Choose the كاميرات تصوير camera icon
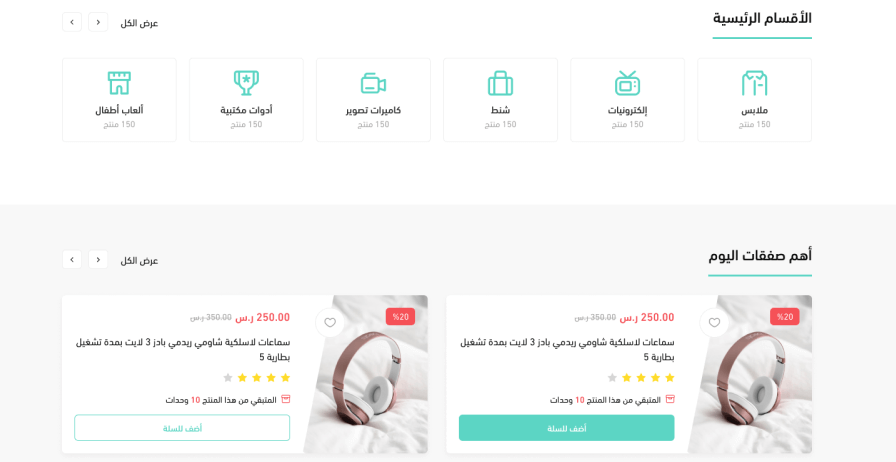The height and width of the screenshot is (462, 896). [x=373, y=83]
